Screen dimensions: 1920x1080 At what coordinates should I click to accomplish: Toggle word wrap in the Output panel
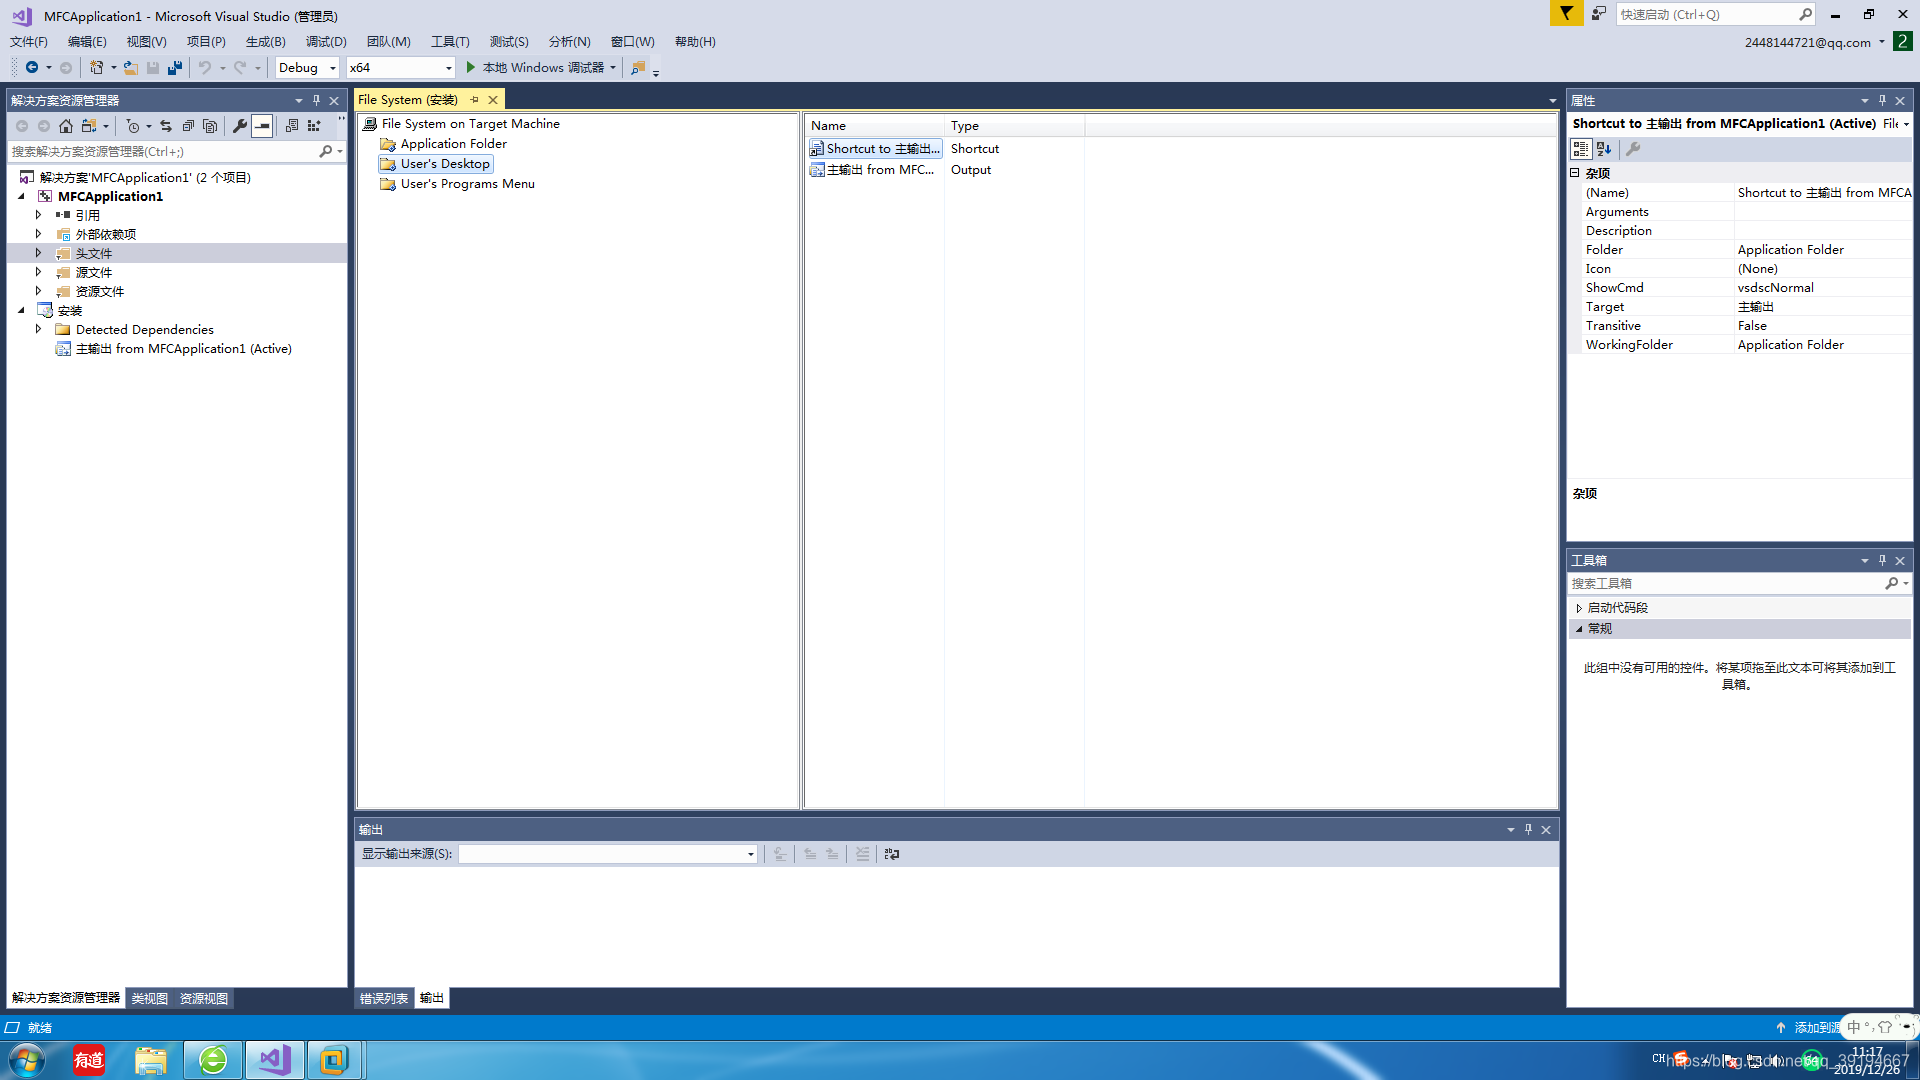coord(892,854)
